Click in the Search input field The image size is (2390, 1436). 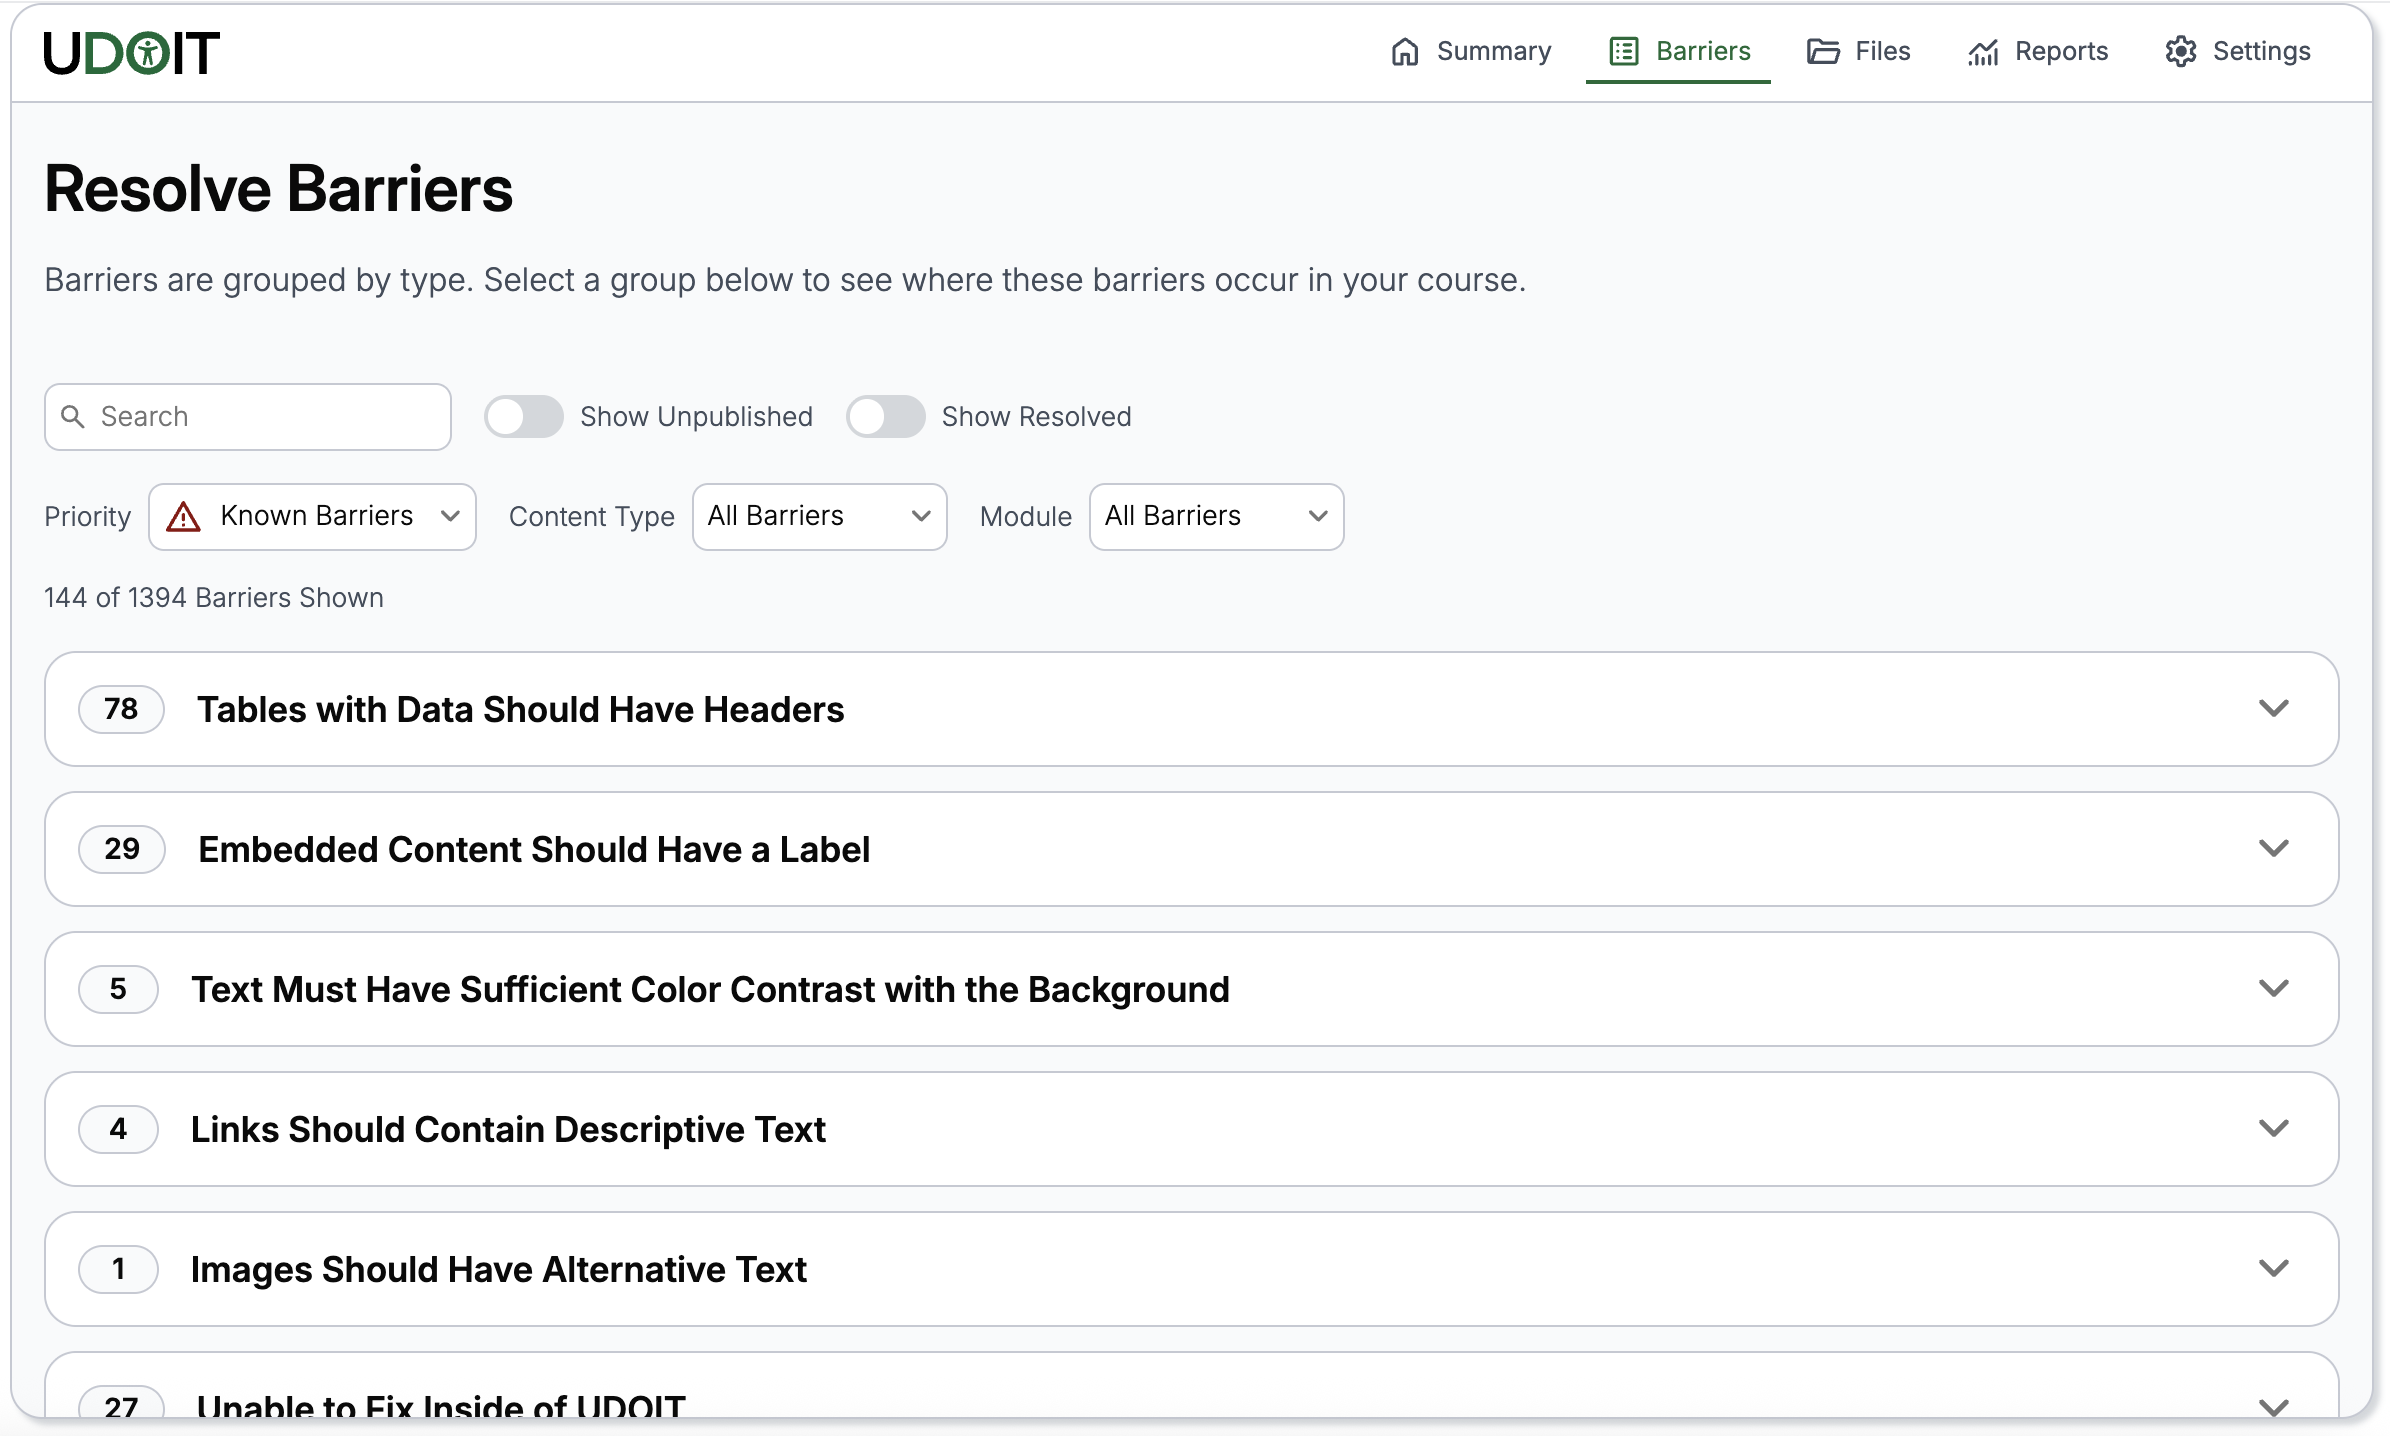tap(248, 416)
